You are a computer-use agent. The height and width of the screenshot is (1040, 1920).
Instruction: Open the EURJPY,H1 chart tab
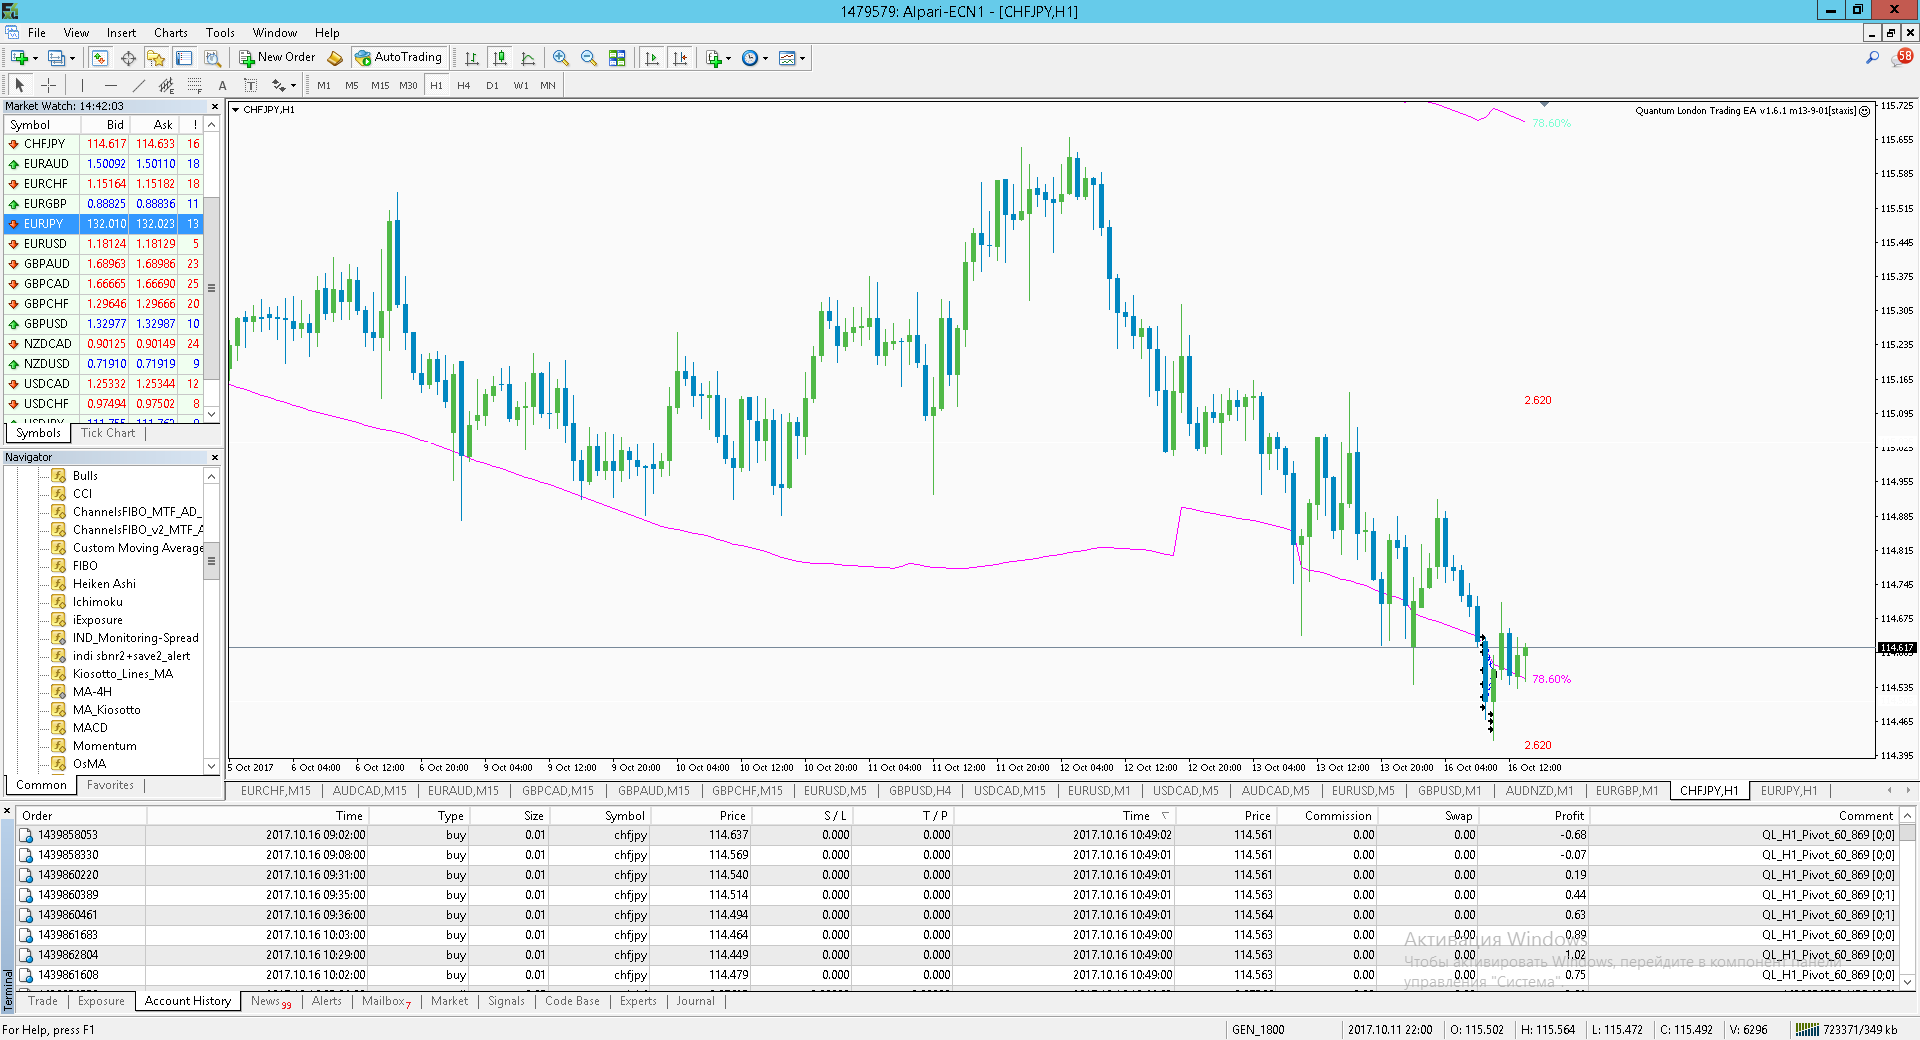click(x=1789, y=791)
